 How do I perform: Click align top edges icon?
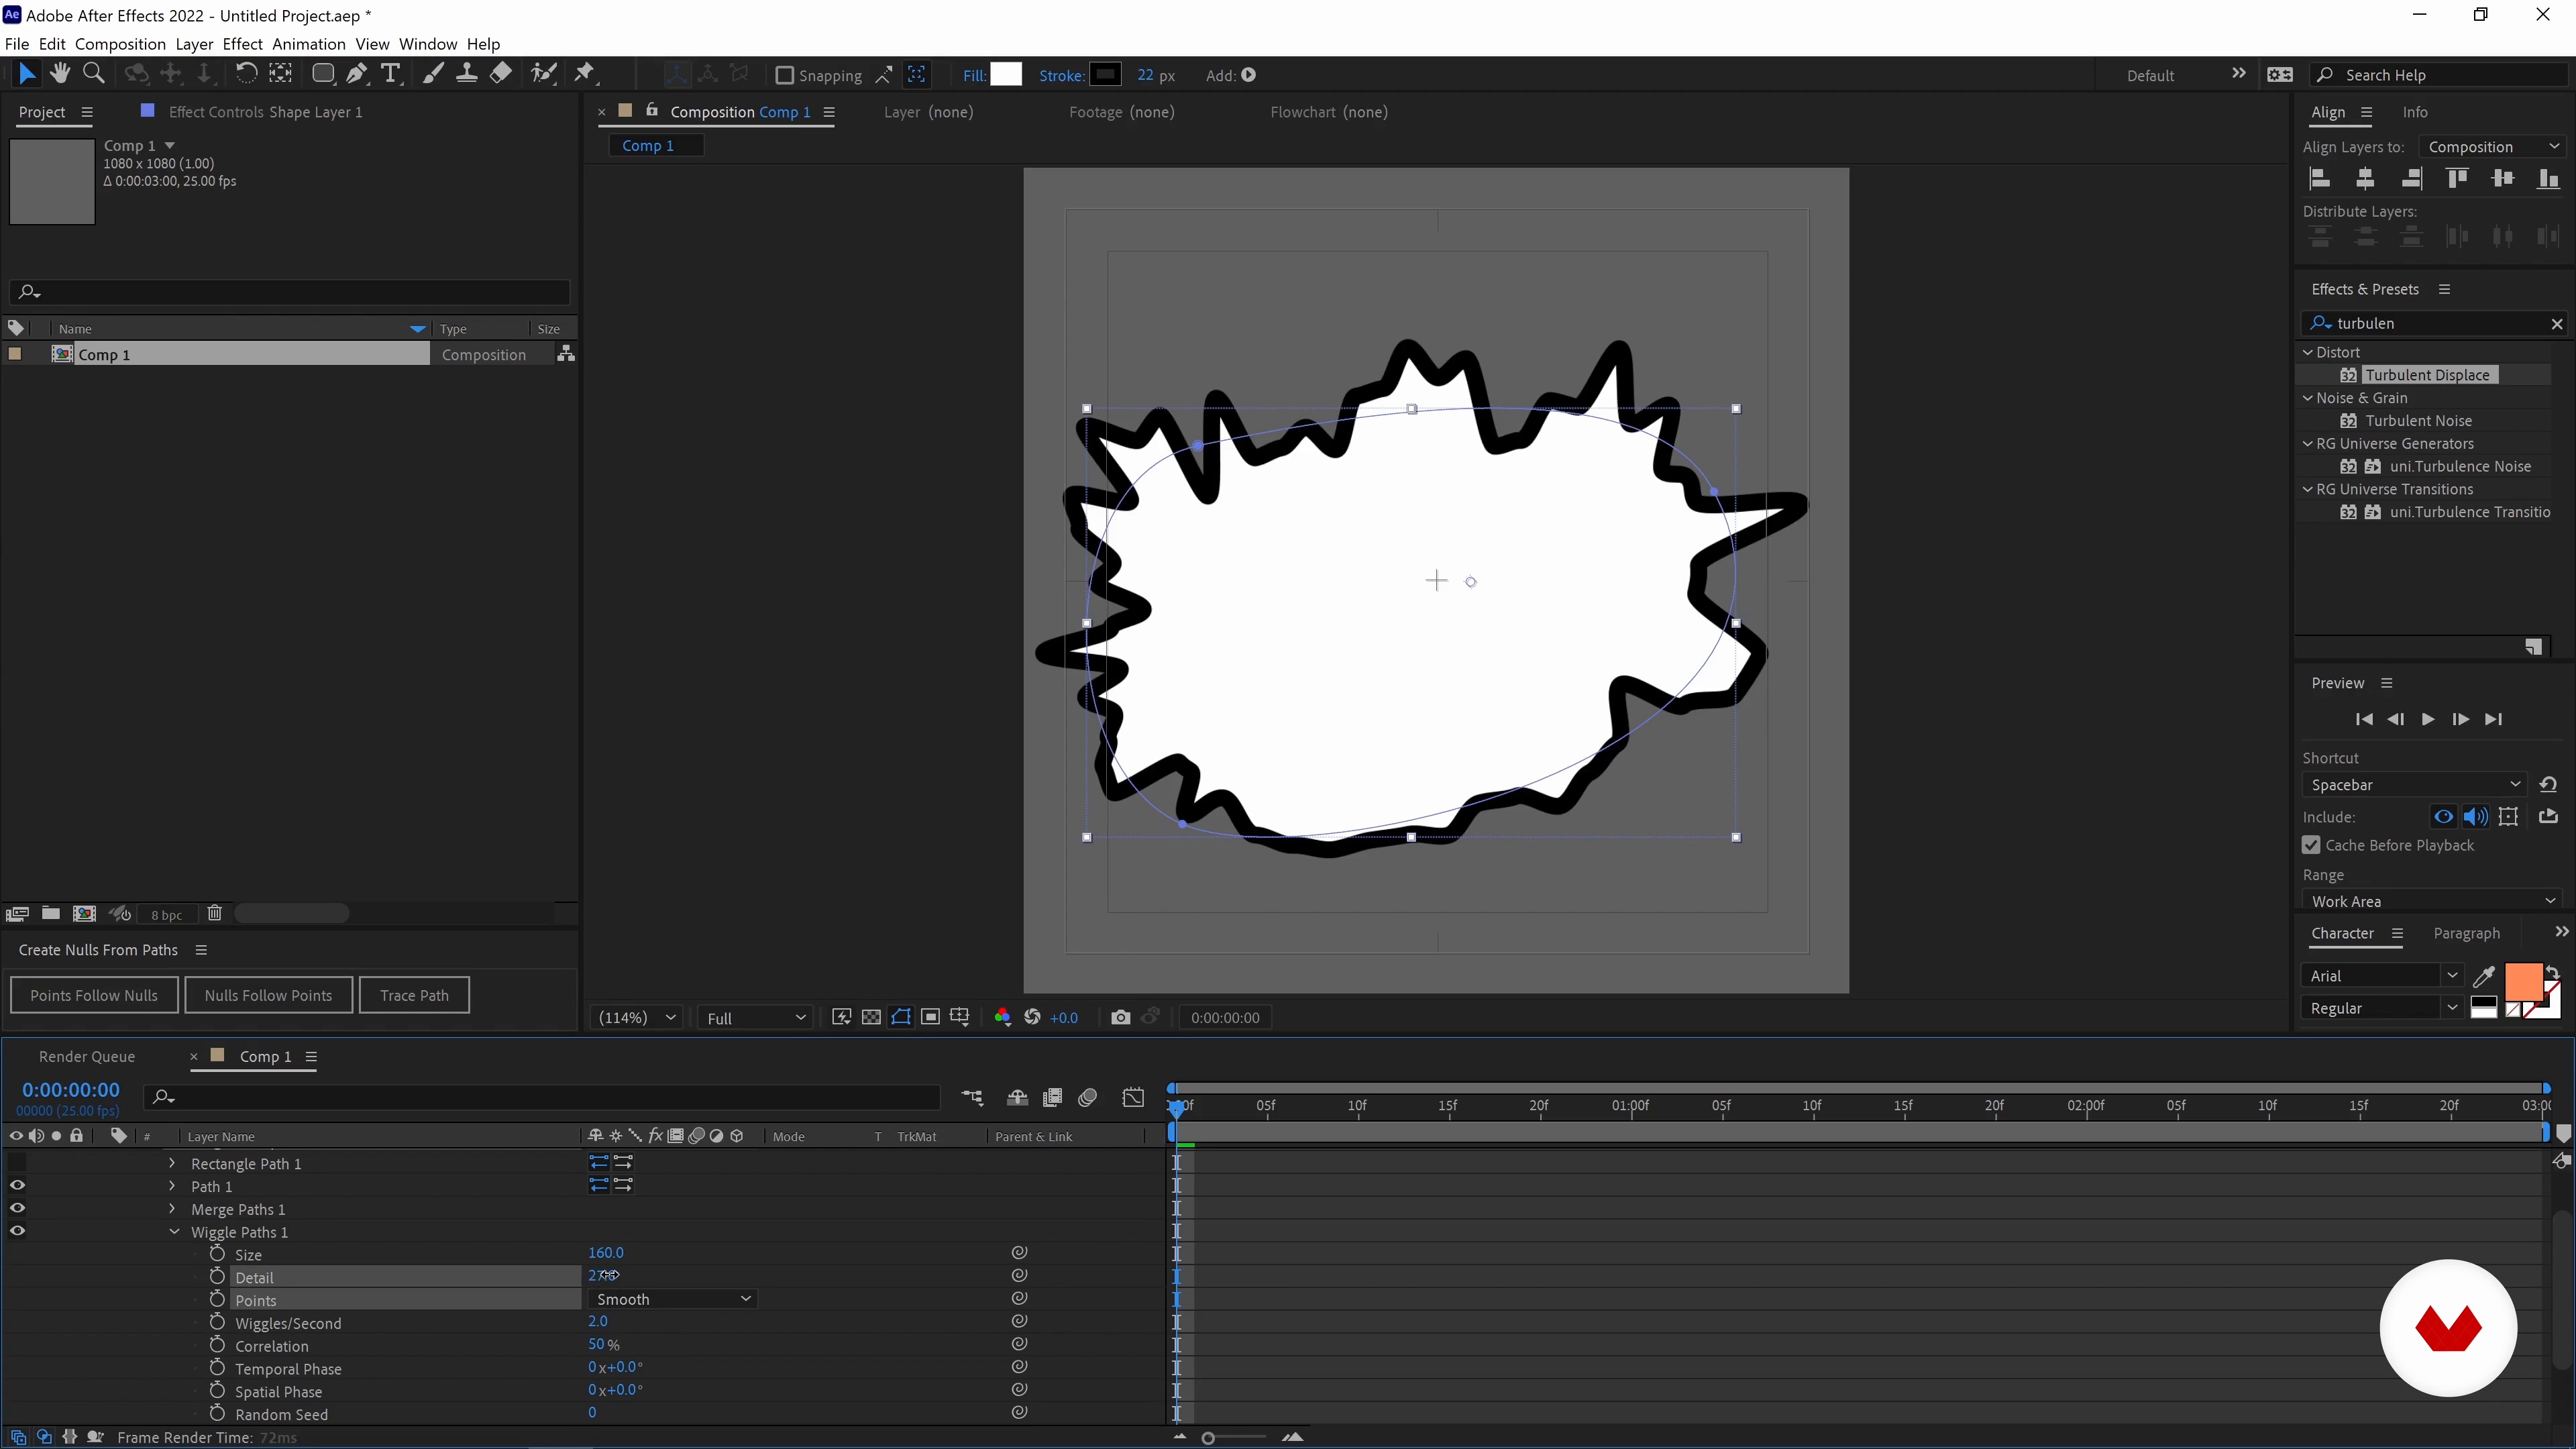coord(2457,179)
